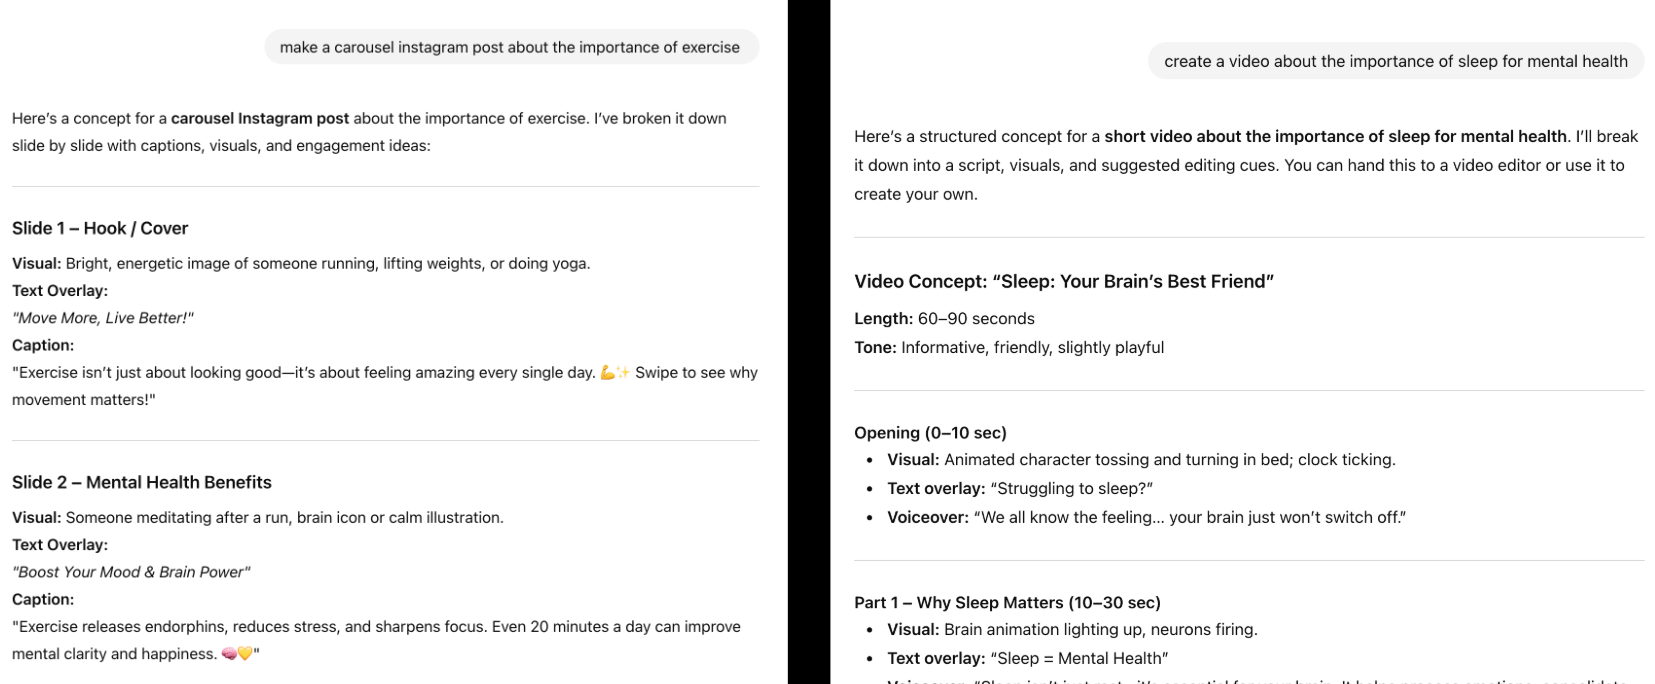Viewport: 1655px width, 684px height.
Task: Click the flexed bicep emoji in Slide 1 caption
Action: tap(606, 373)
